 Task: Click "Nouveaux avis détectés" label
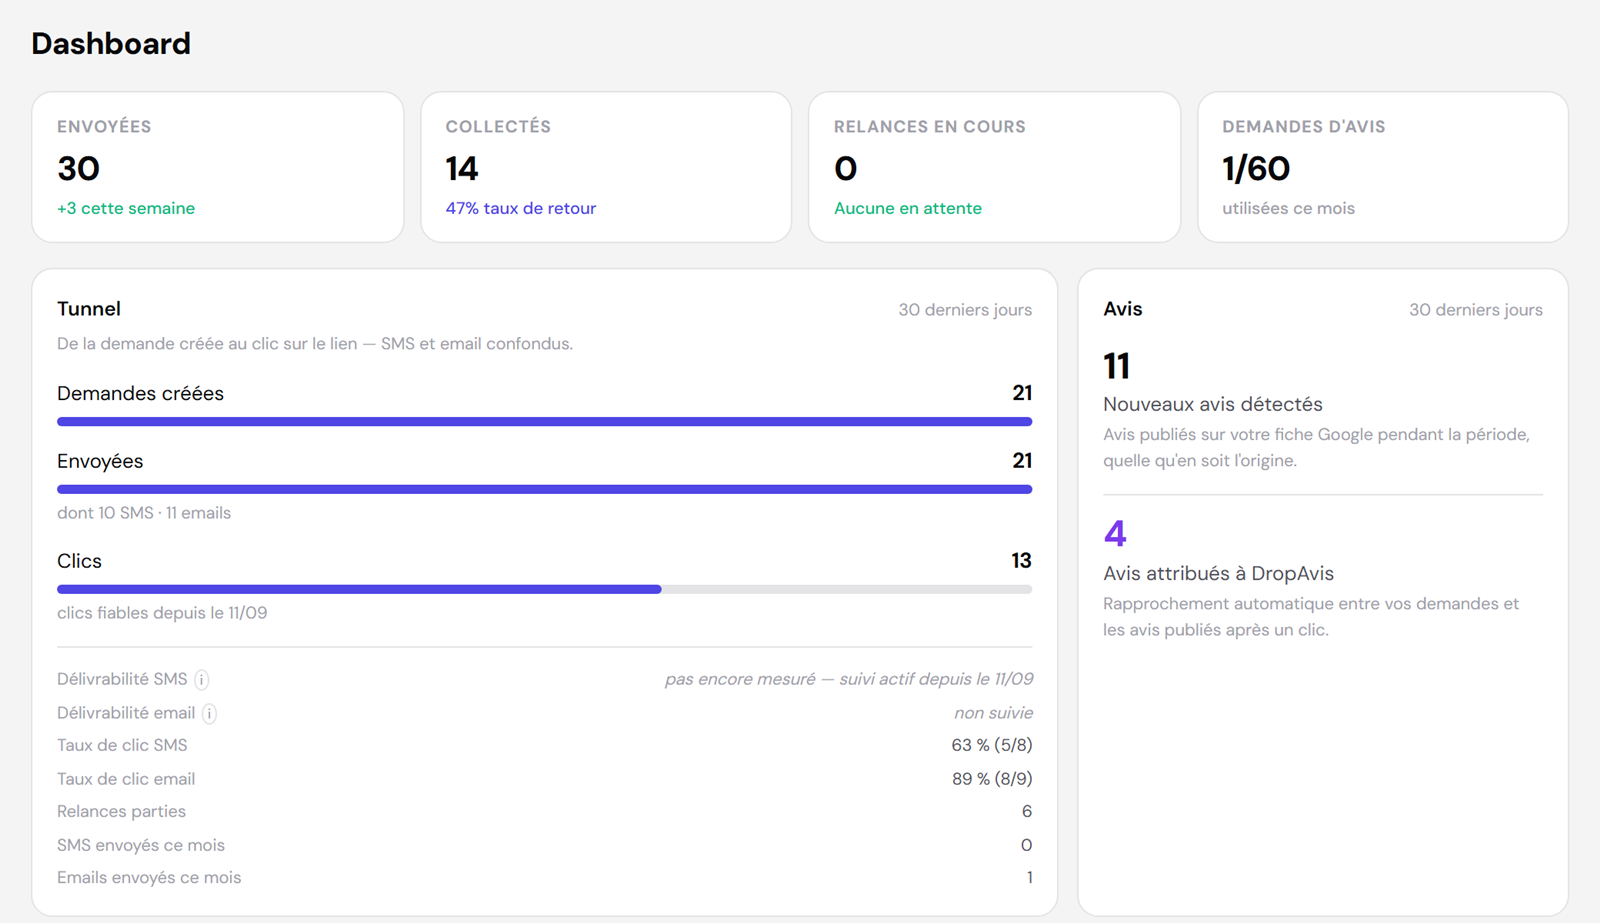tap(1213, 405)
